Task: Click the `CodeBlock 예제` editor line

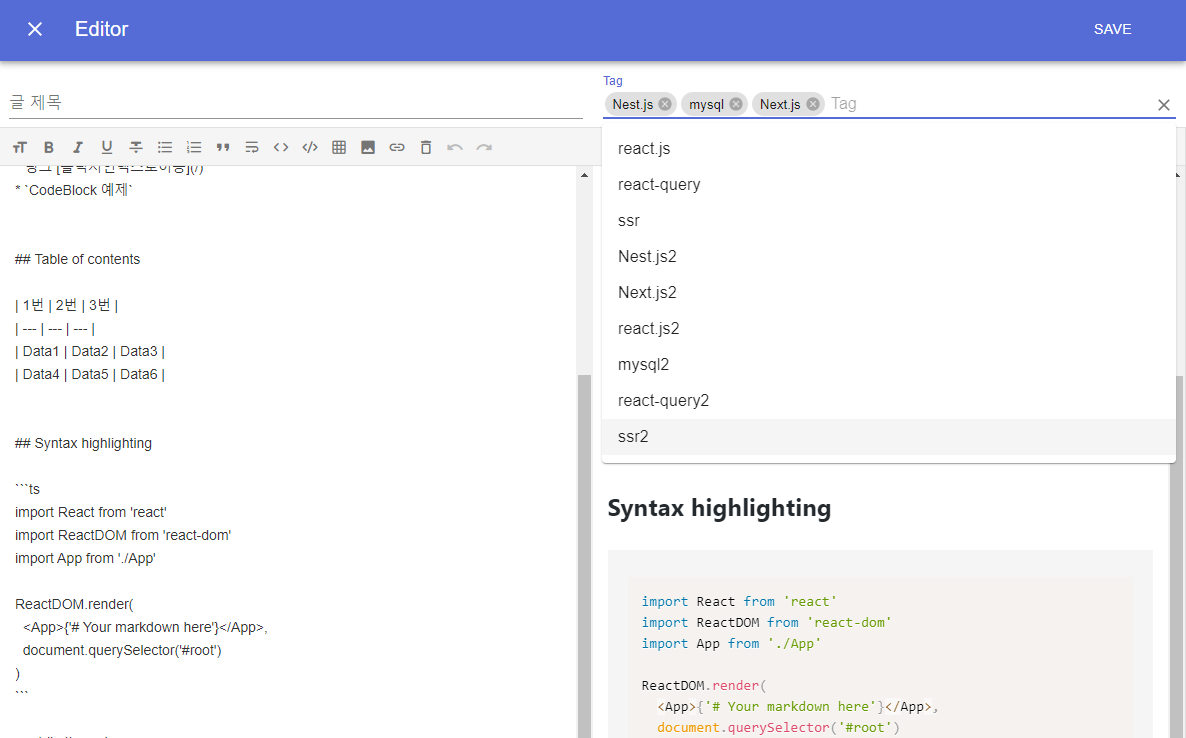Action: click(73, 190)
